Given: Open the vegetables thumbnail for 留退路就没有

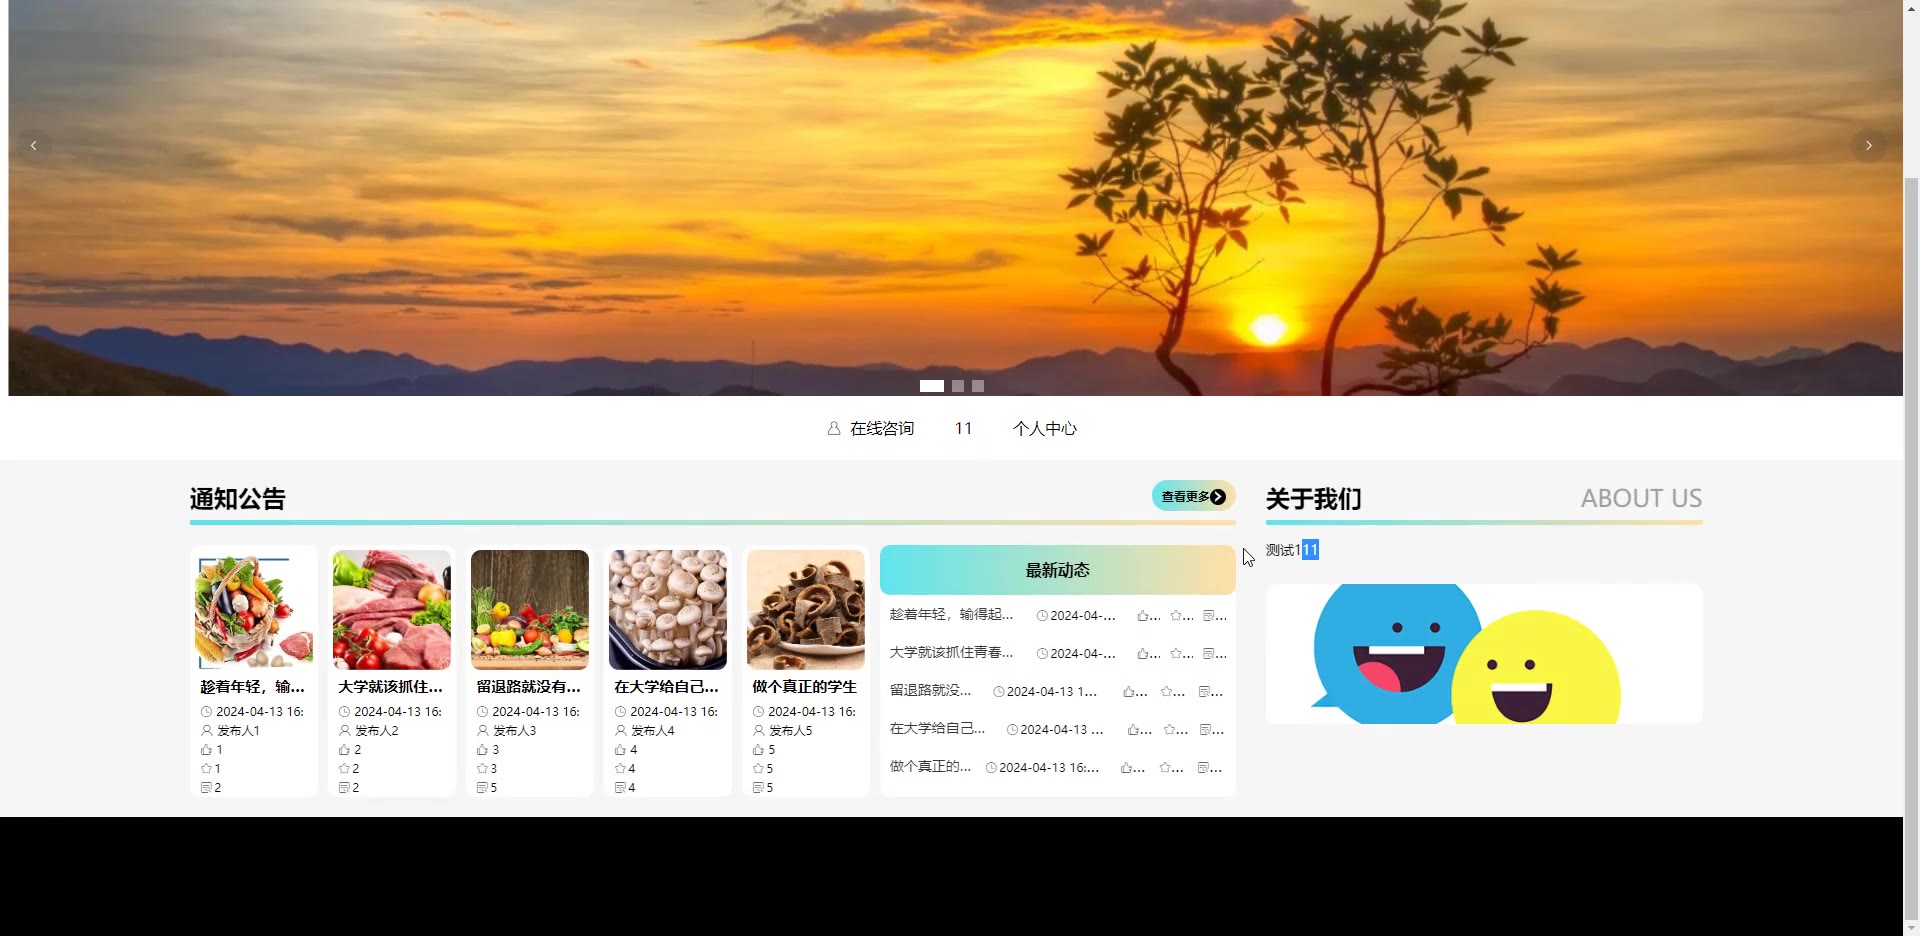Looking at the screenshot, I should [x=530, y=610].
